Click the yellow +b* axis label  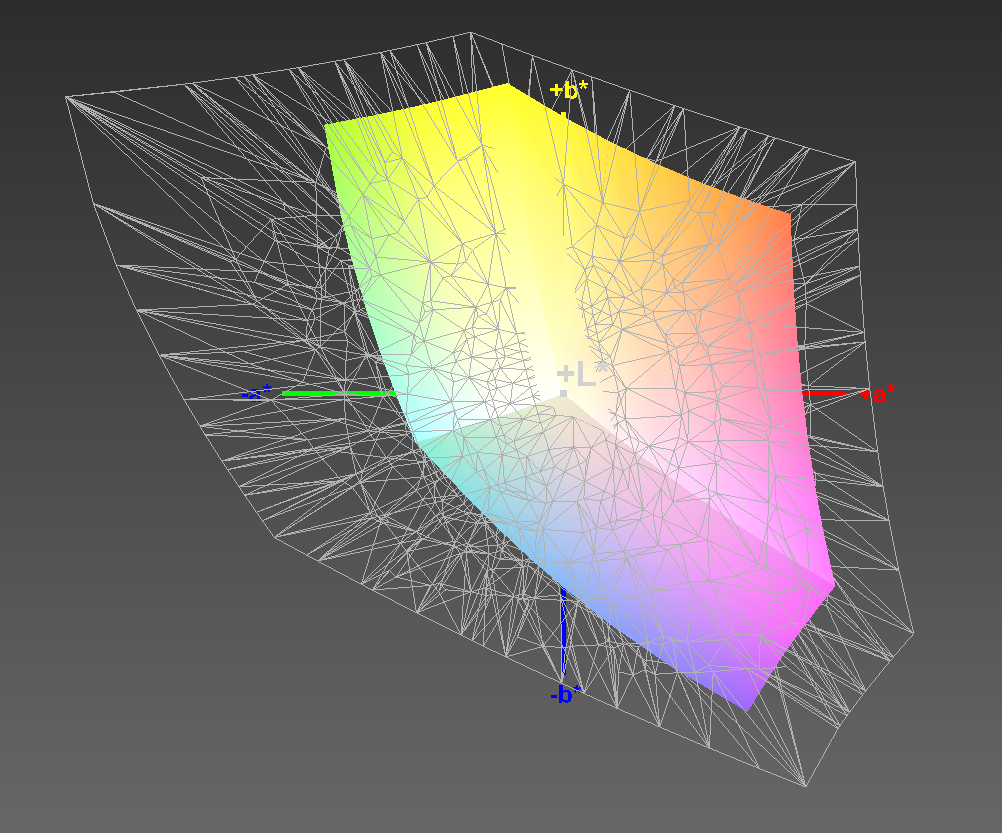(x=568, y=90)
